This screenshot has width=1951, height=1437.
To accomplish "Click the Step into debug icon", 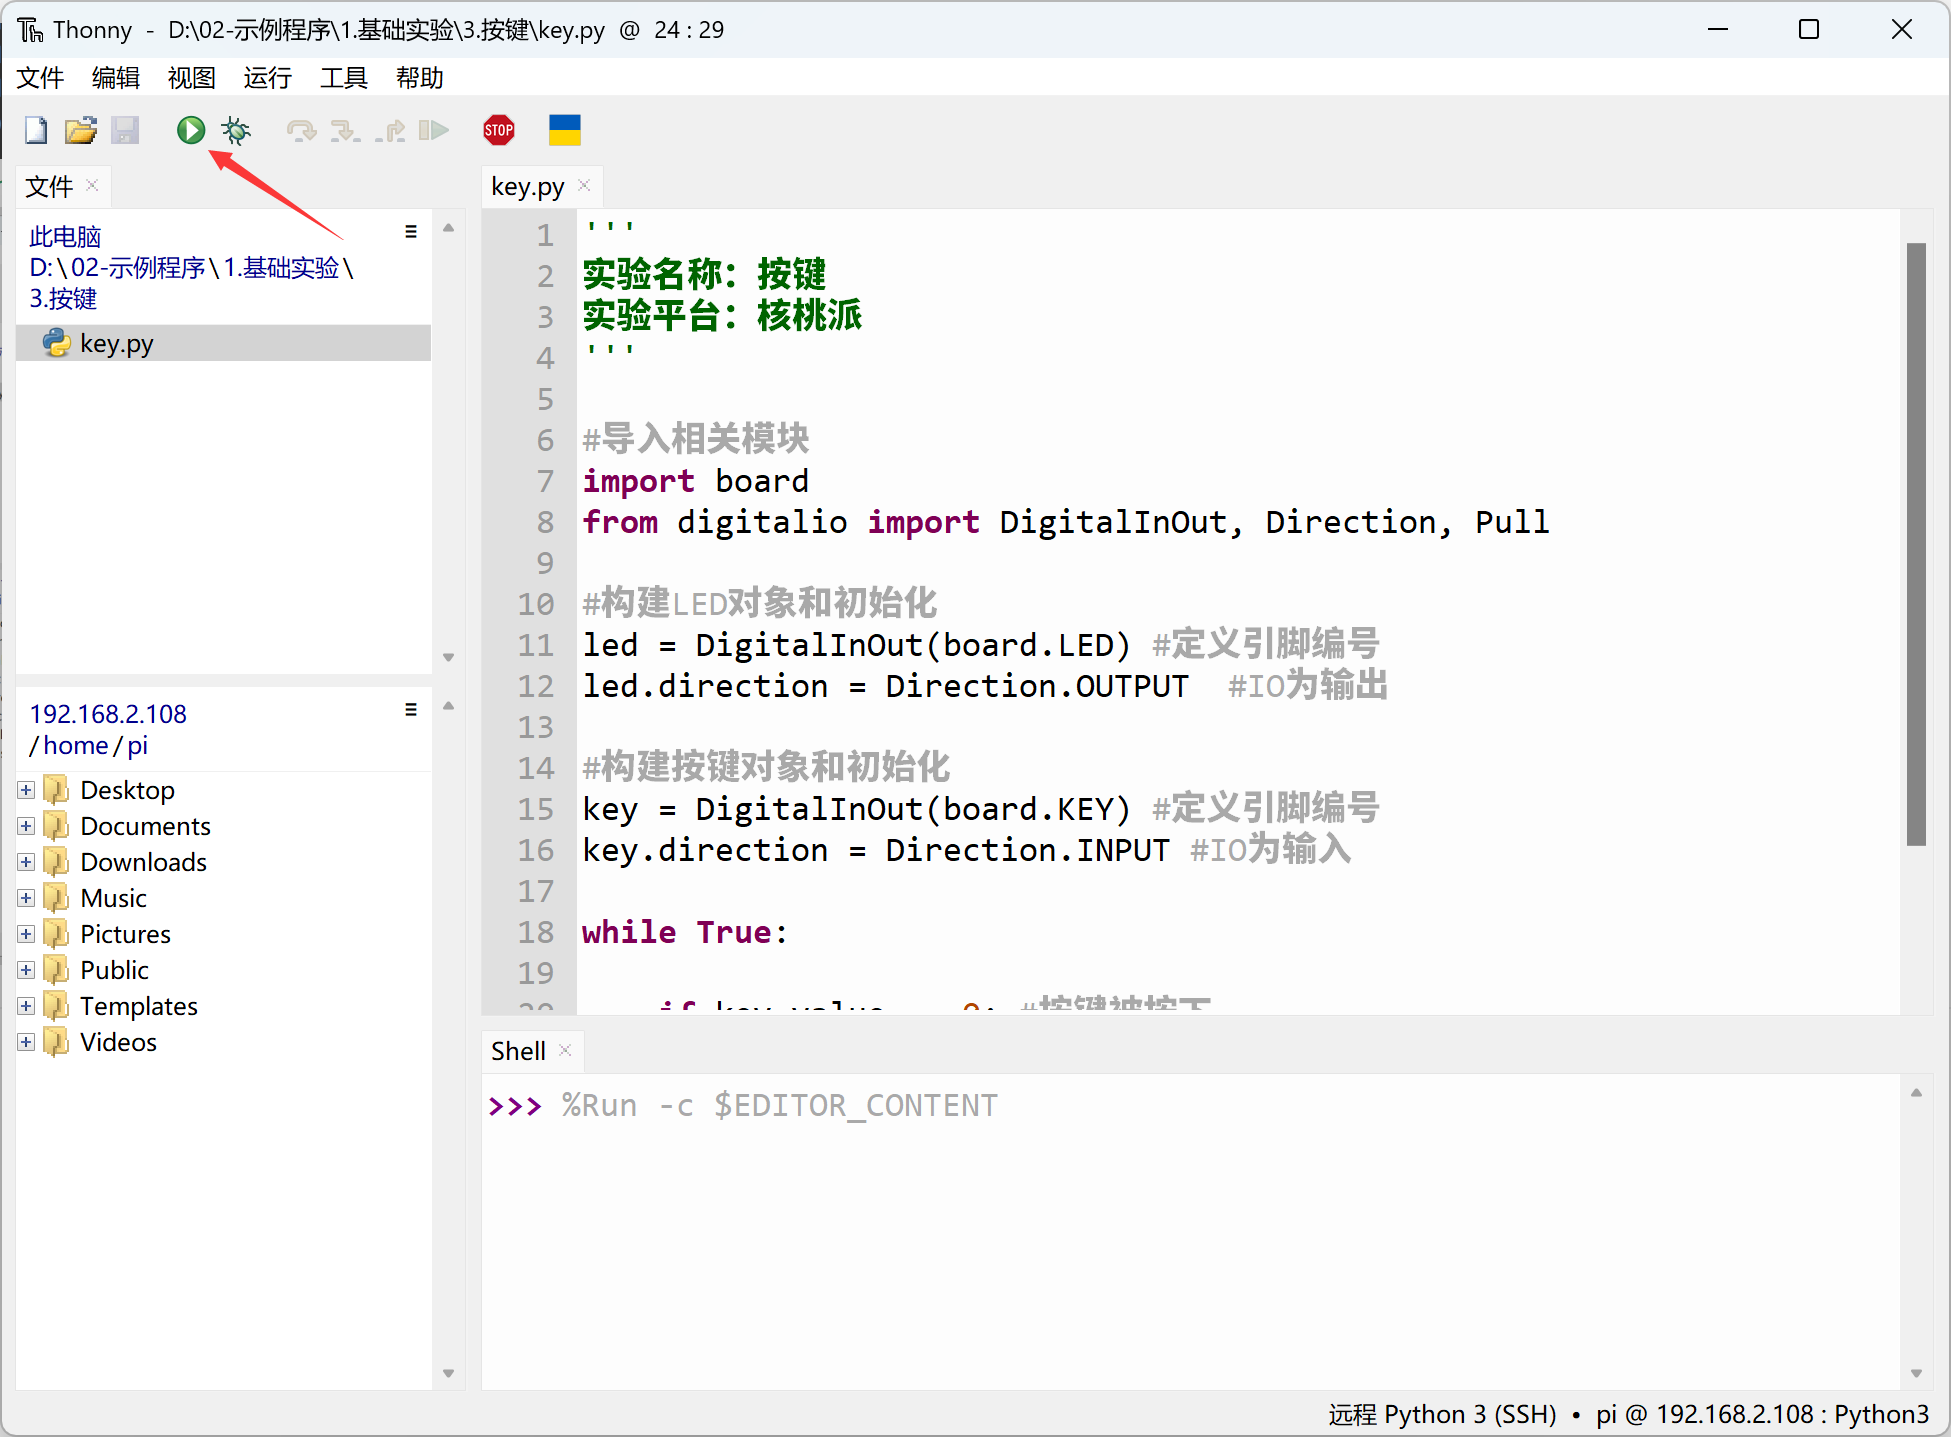I will (345, 130).
